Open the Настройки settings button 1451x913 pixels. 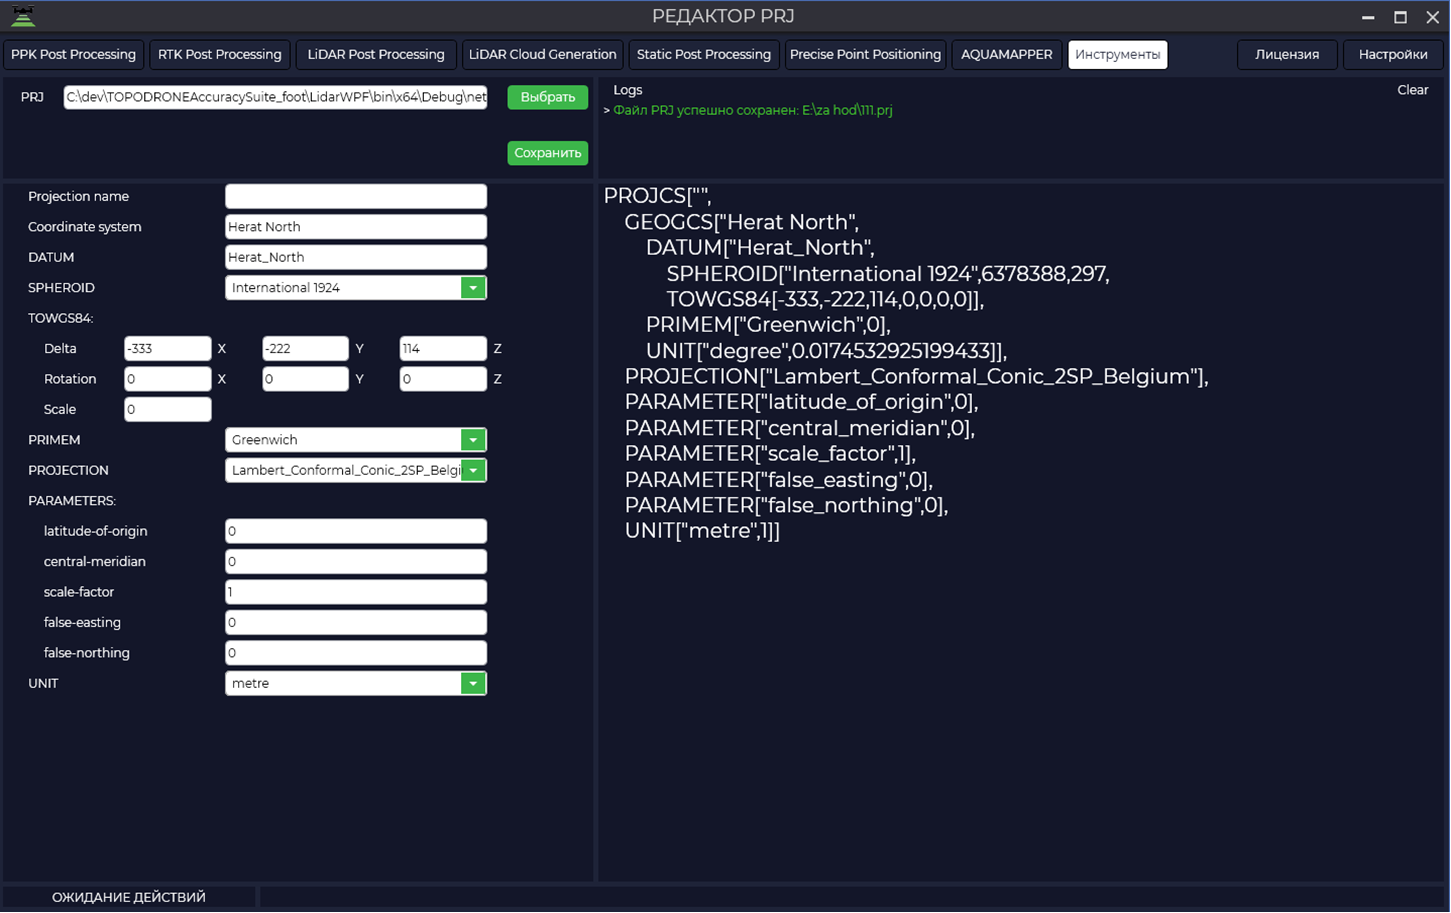pos(1393,54)
